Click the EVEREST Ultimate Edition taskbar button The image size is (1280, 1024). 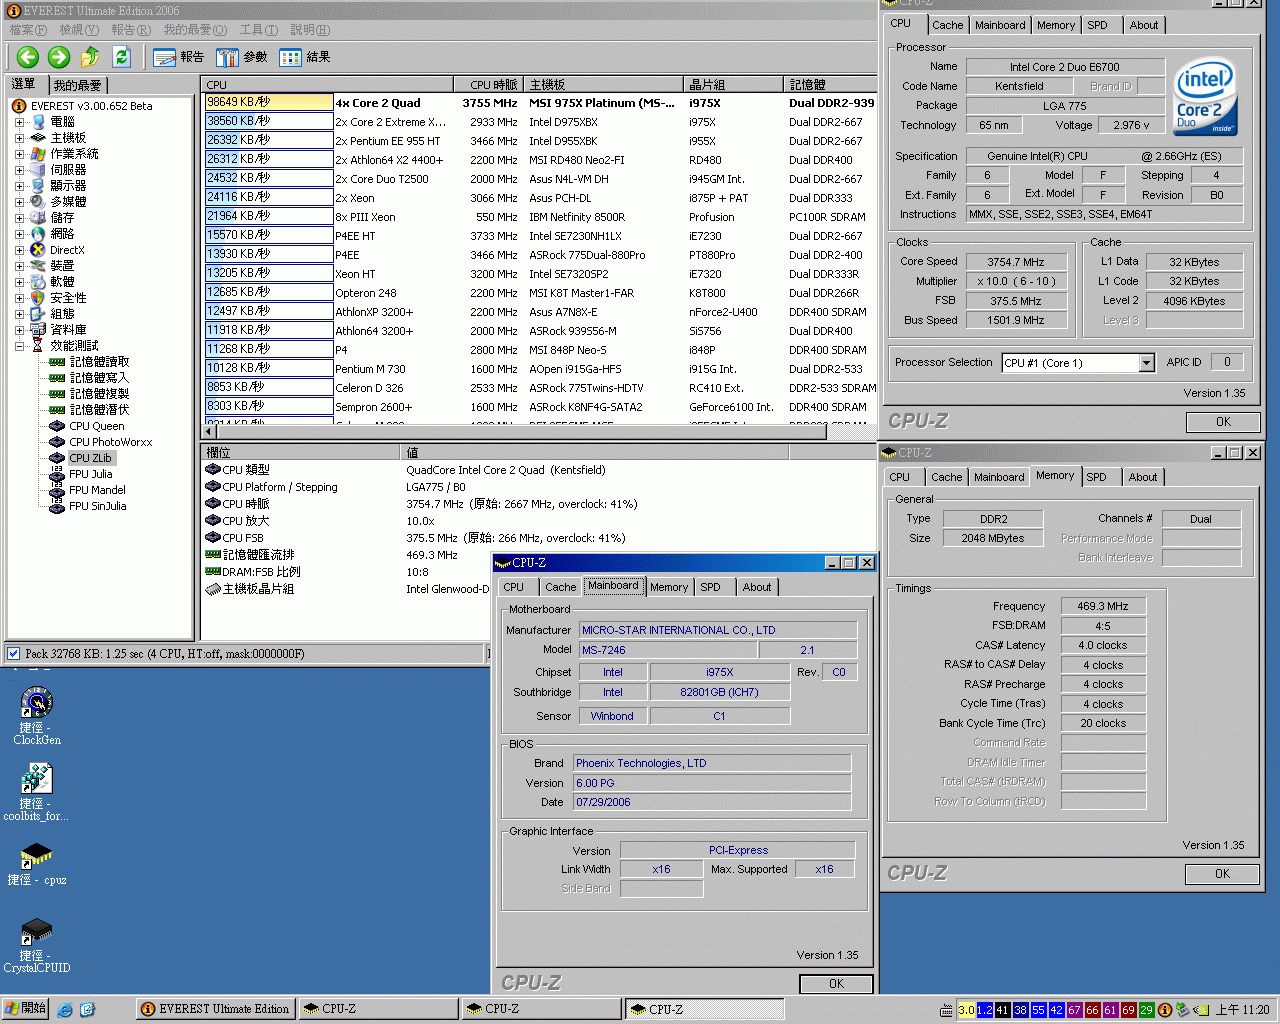coord(215,1009)
